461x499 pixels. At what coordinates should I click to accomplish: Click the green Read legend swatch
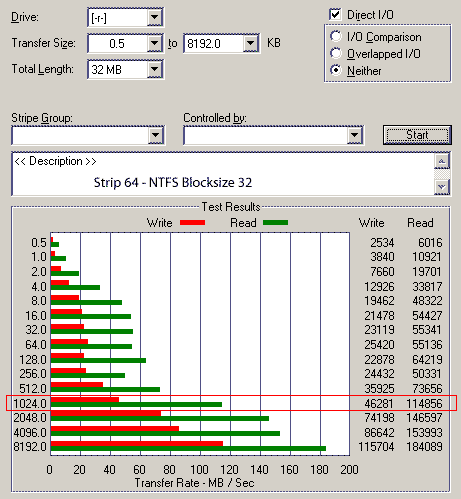(x=275, y=223)
